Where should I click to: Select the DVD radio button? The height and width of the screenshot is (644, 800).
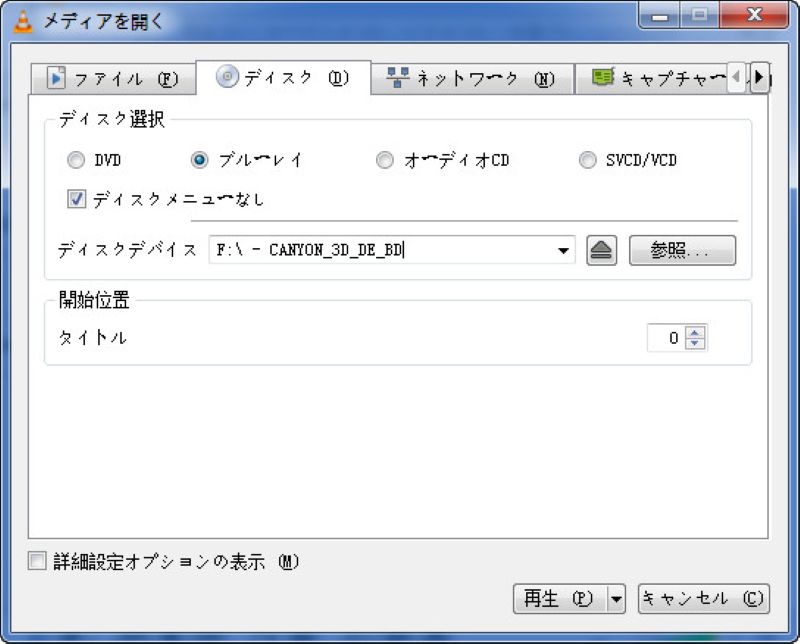pos(75,160)
